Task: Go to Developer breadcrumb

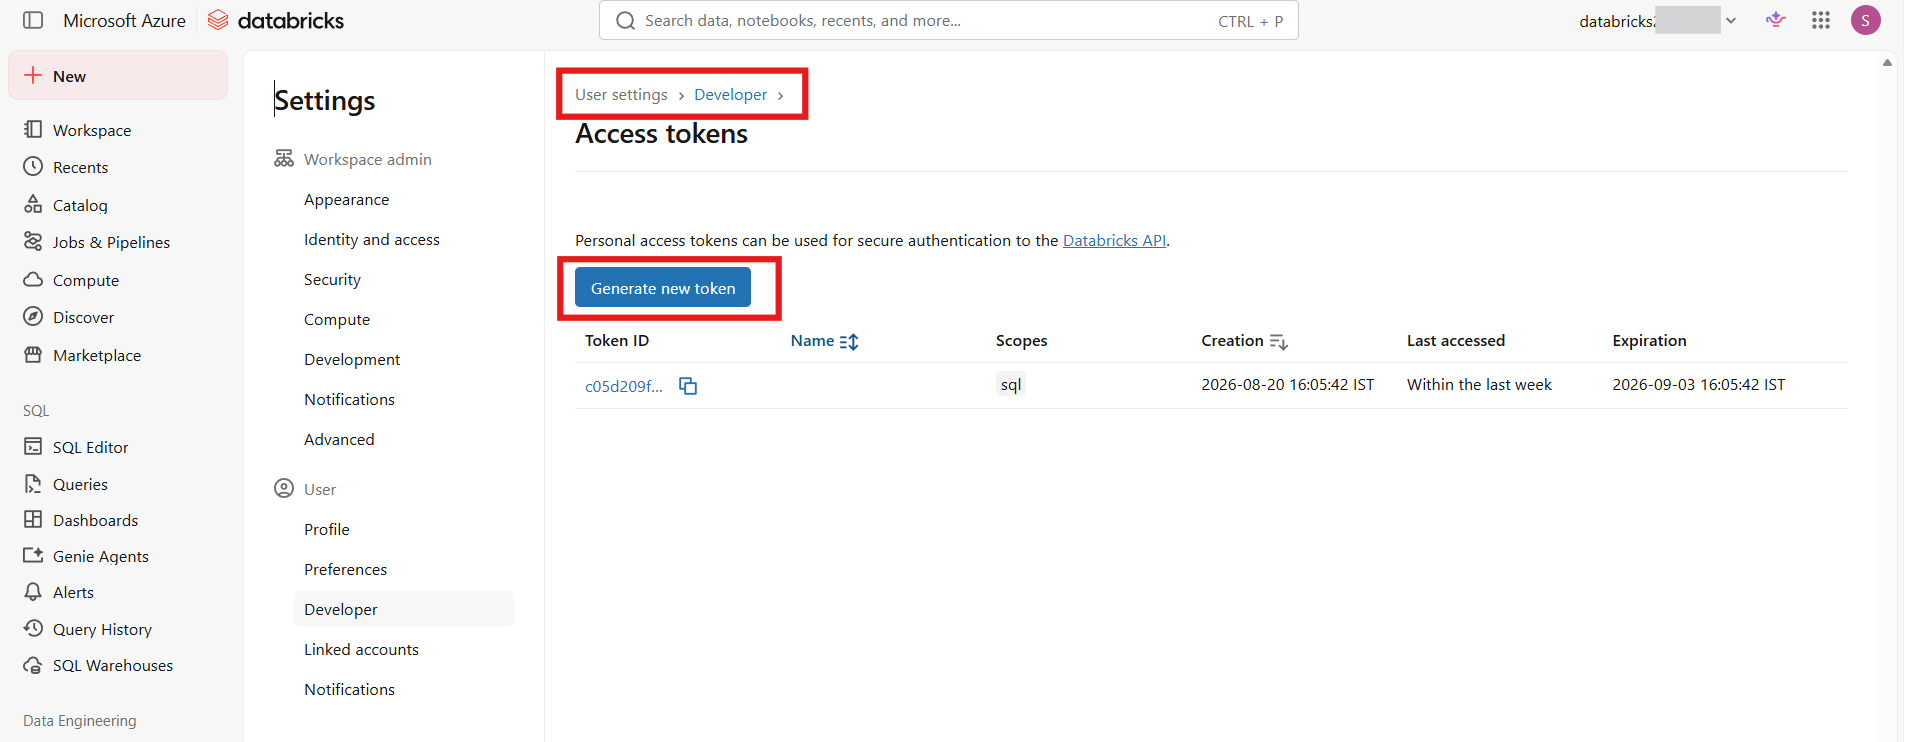Action: (x=731, y=94)
